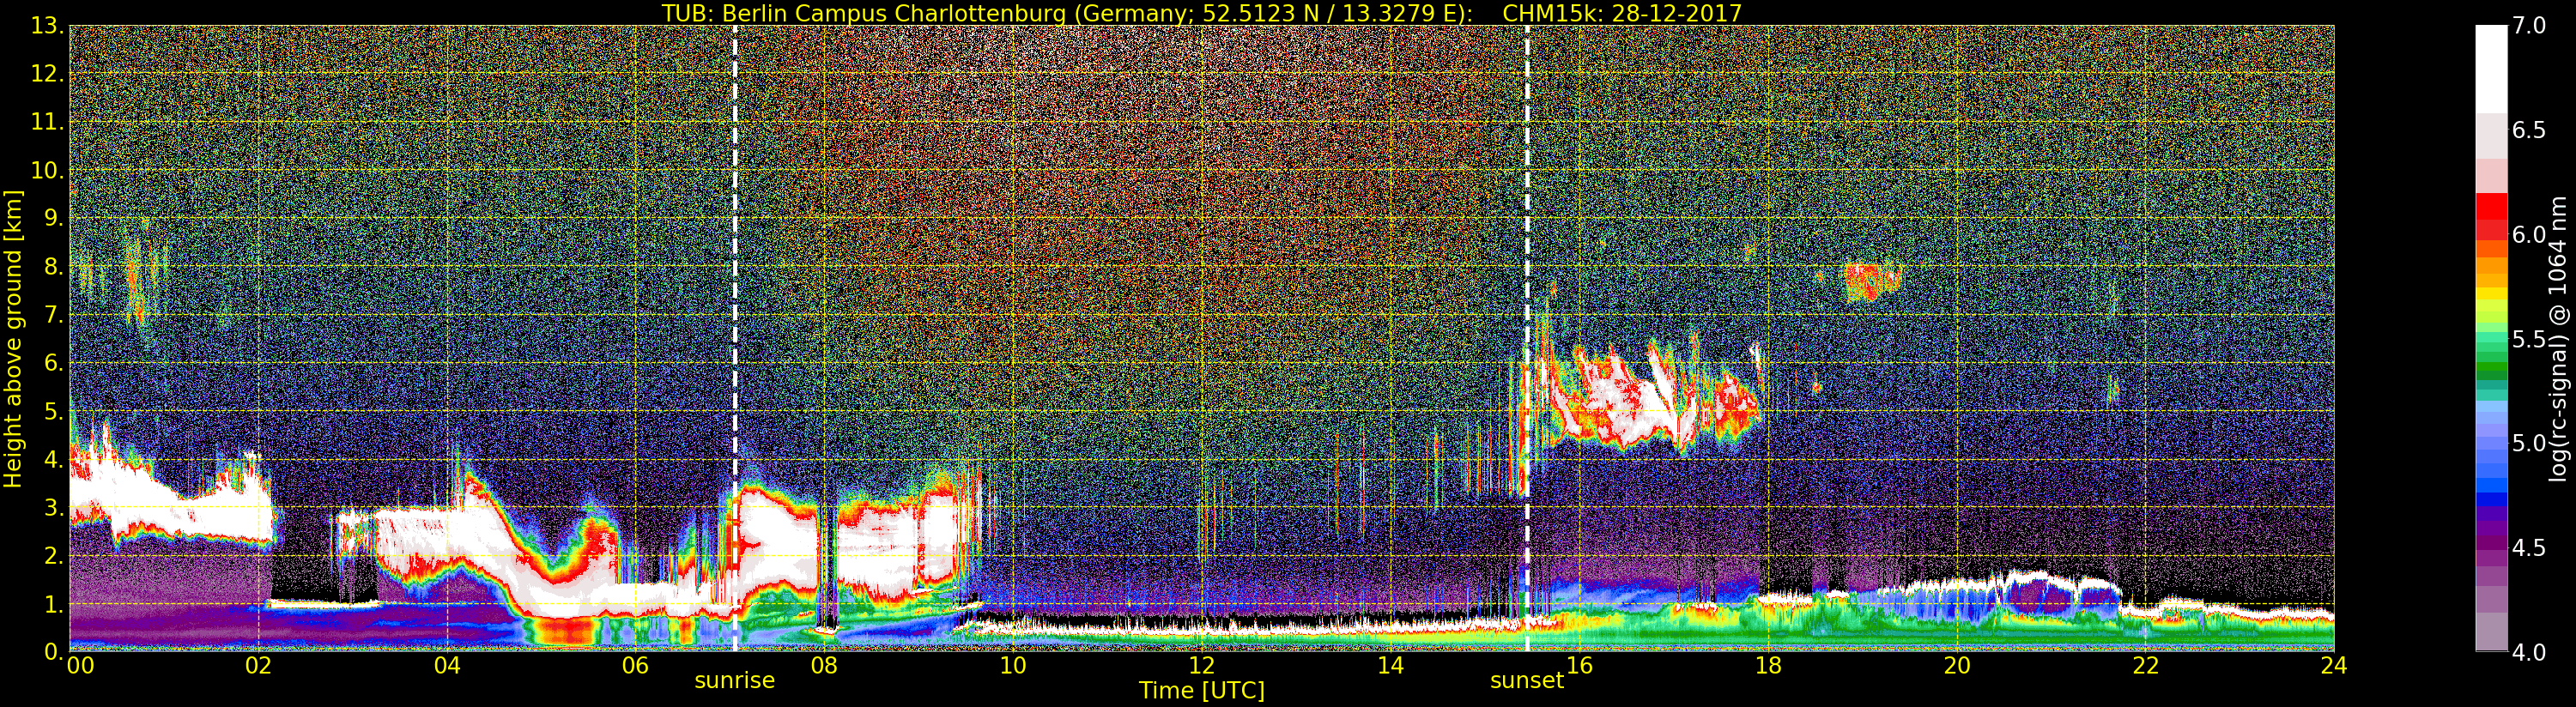Click the 'Height above ground [km]' axis label

(13, 339)
